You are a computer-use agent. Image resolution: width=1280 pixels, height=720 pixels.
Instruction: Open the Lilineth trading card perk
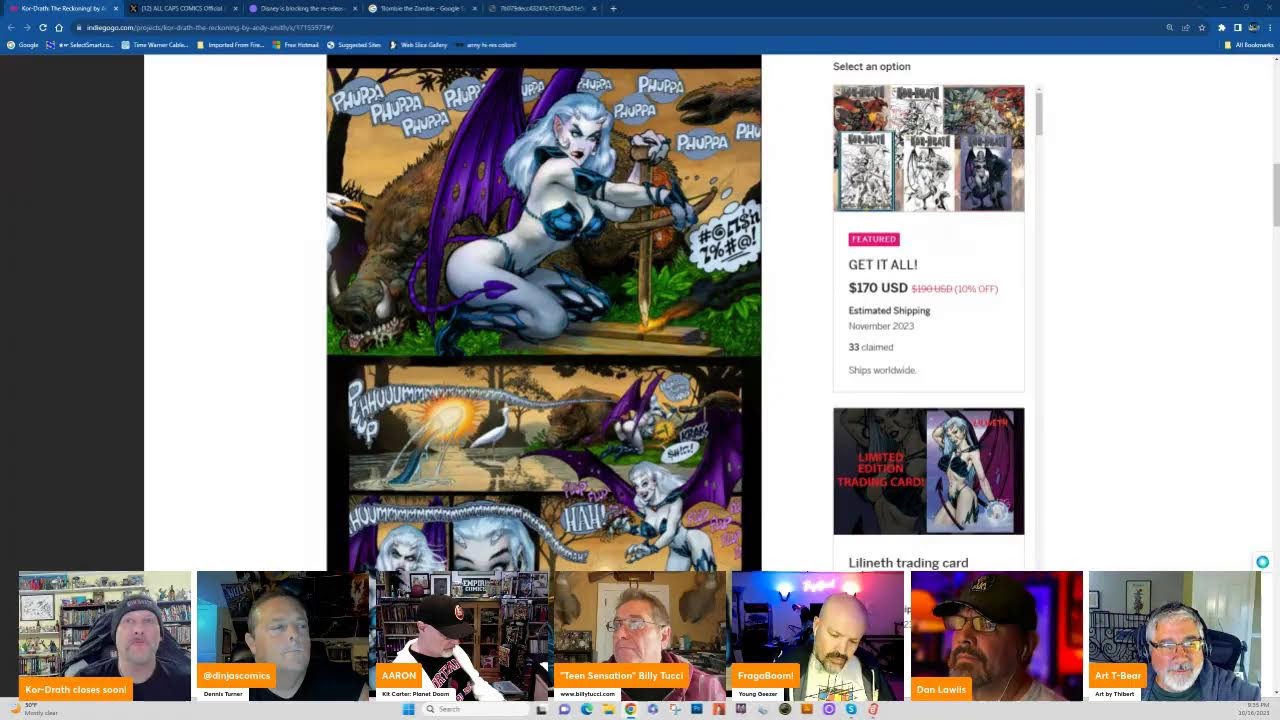pyautogui.click(x=908, y=563)
